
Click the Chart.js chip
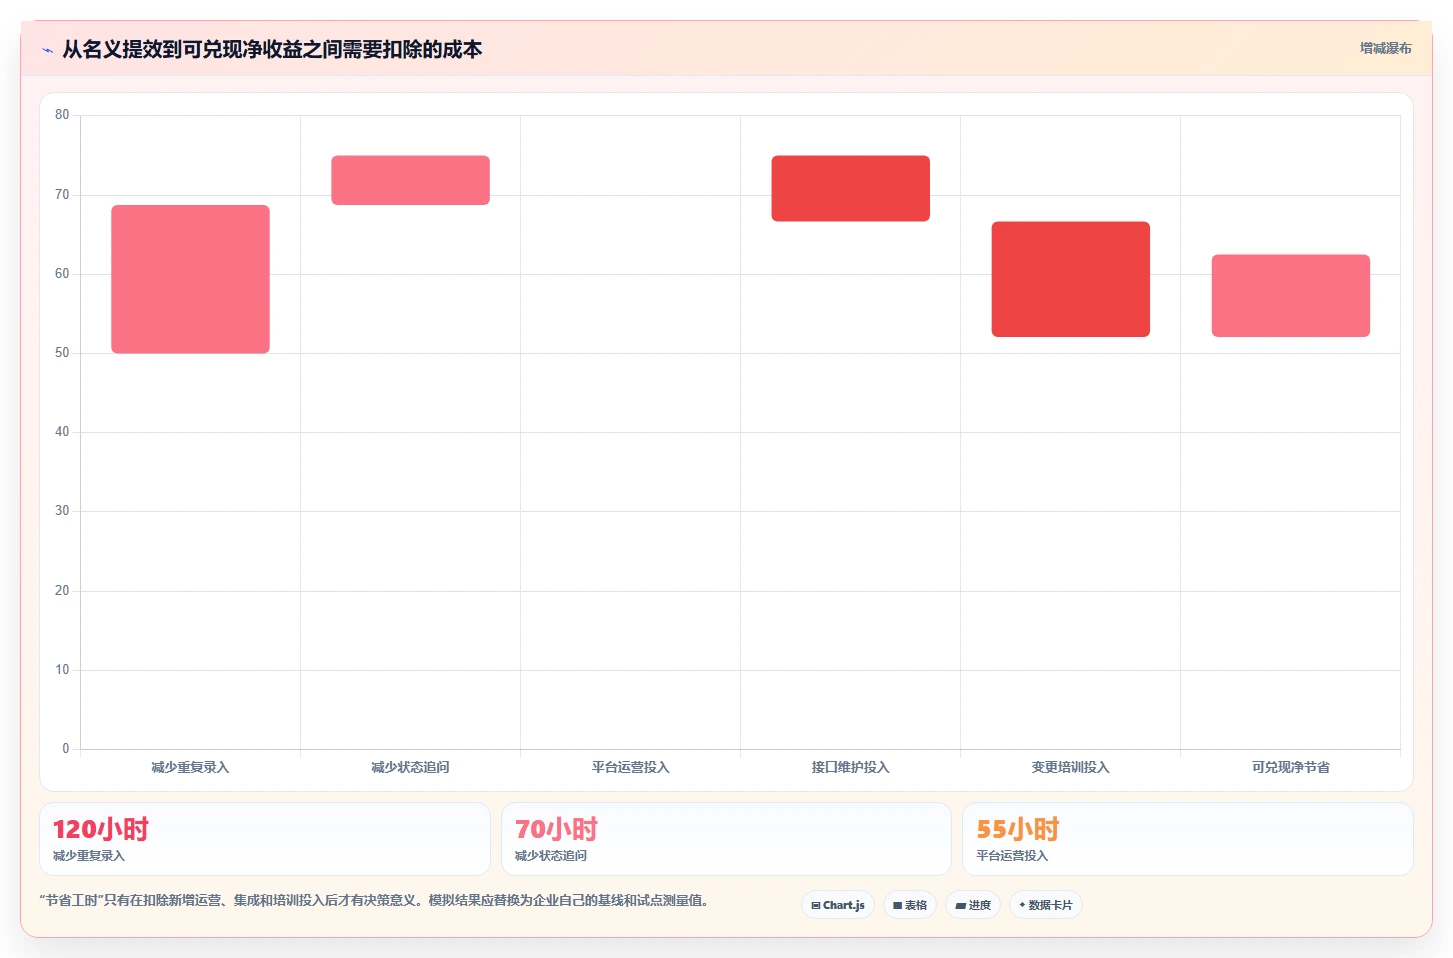[838, 905]
